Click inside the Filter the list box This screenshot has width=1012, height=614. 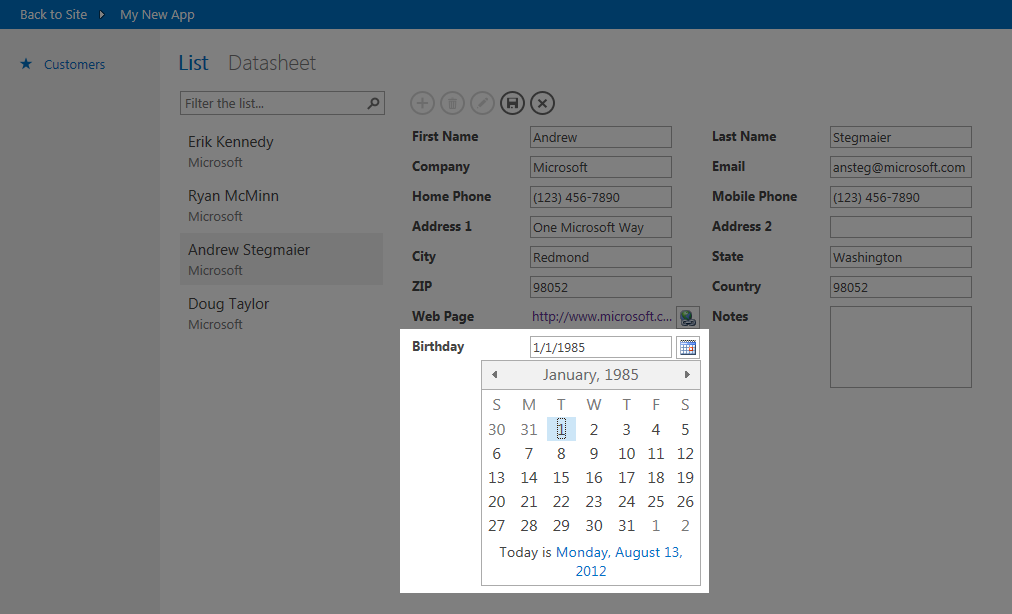tap(270, 103)
